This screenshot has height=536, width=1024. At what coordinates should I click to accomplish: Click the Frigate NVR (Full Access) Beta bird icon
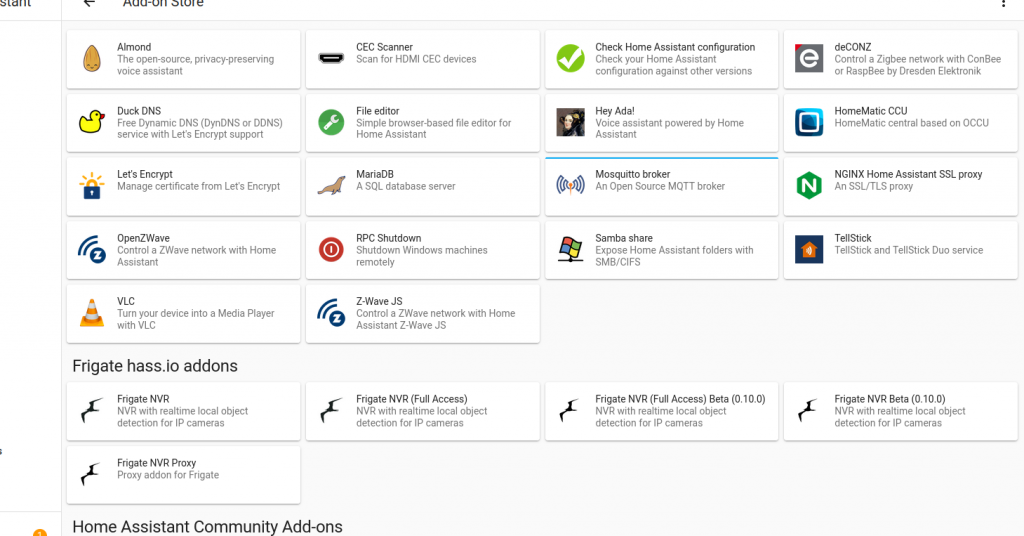pos(570,411)
